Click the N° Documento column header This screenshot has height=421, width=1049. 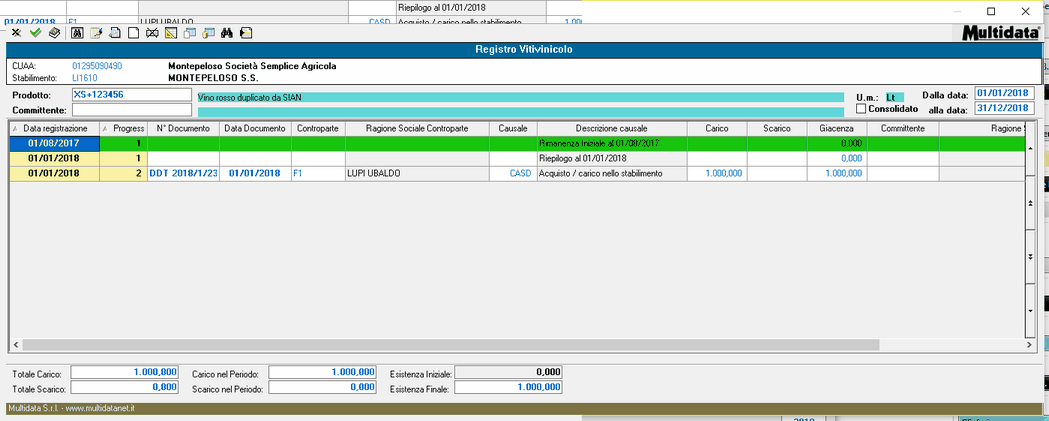183,128
